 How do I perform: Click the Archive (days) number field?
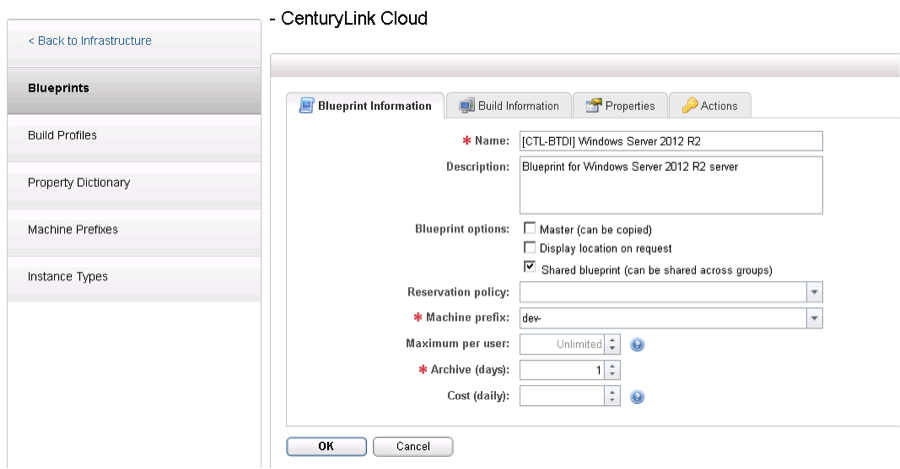click(x=562, y=370)
